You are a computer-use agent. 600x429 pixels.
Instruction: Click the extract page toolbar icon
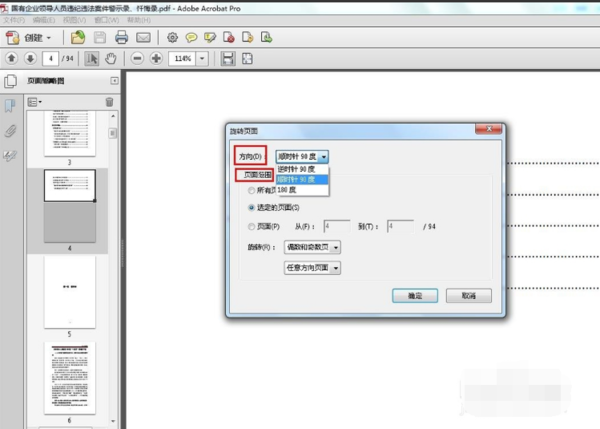click(x=248, y=38)
